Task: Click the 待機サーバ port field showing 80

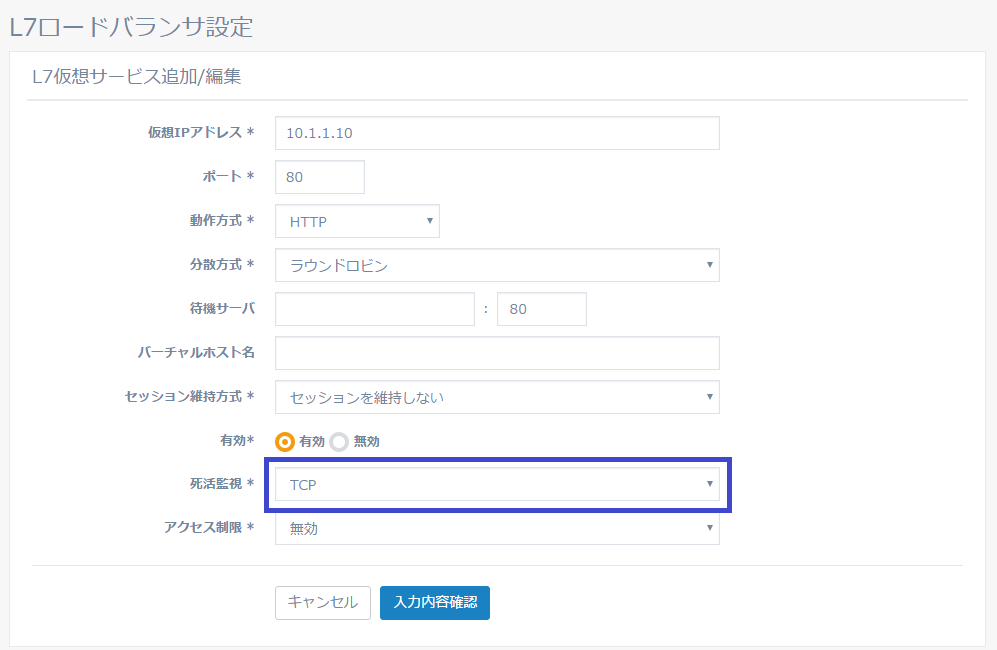Action: coord(541,309)
